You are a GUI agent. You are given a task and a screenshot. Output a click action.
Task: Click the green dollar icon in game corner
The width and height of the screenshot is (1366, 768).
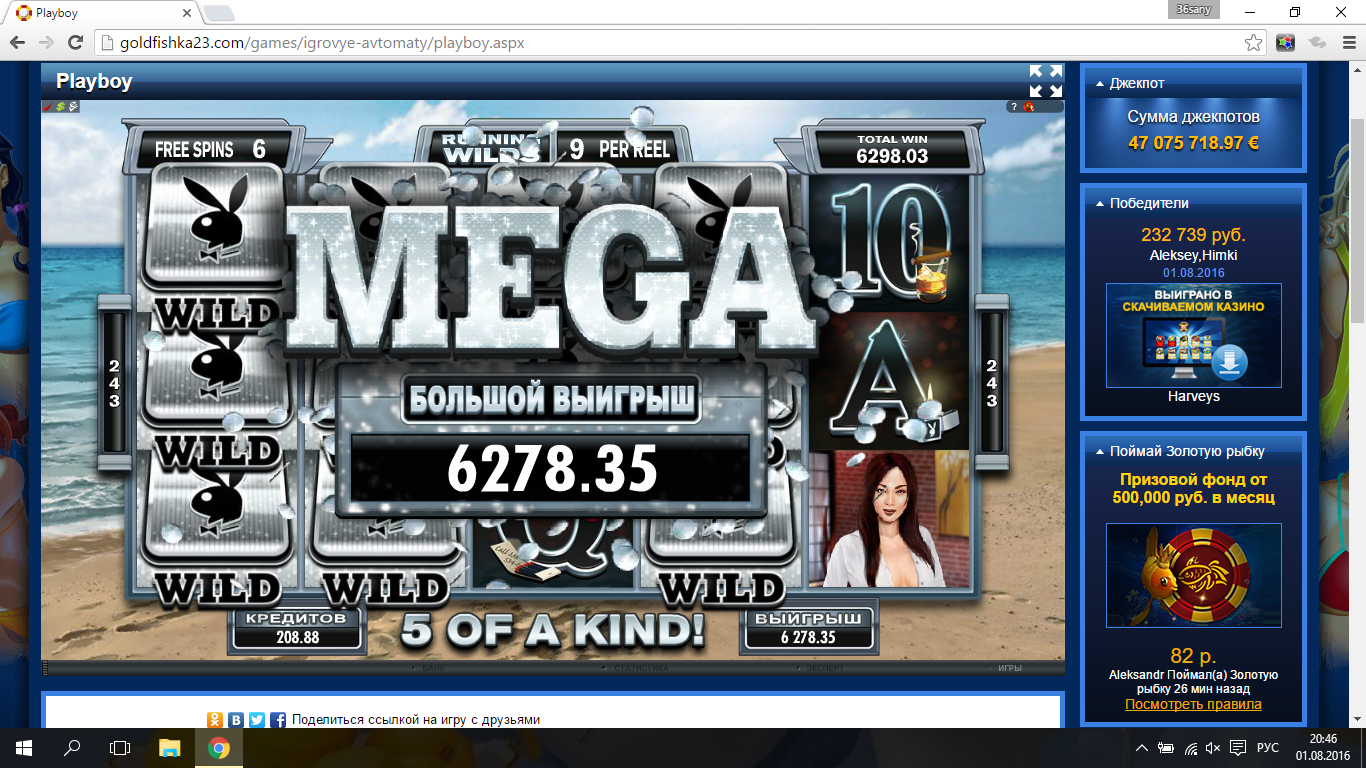[60, 106]
